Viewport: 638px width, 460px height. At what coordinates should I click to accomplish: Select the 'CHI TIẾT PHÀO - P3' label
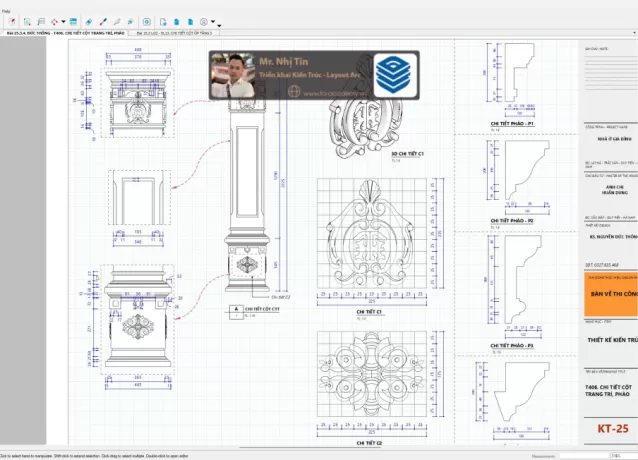tap(512, 346)
